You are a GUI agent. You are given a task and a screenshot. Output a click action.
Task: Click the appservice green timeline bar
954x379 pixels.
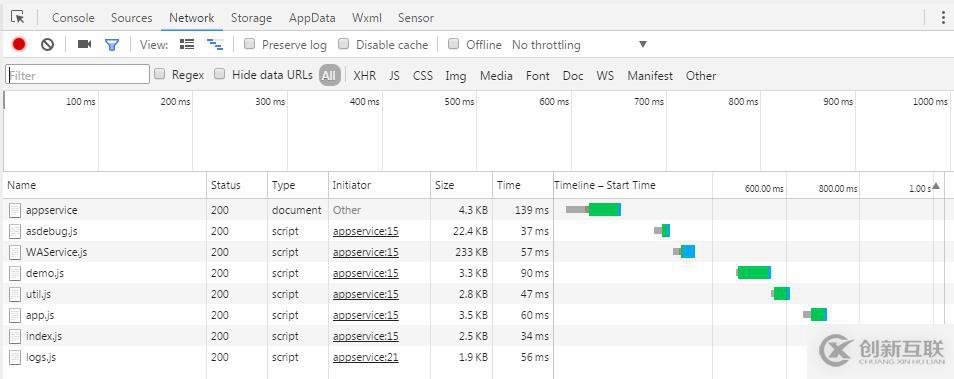604,209
